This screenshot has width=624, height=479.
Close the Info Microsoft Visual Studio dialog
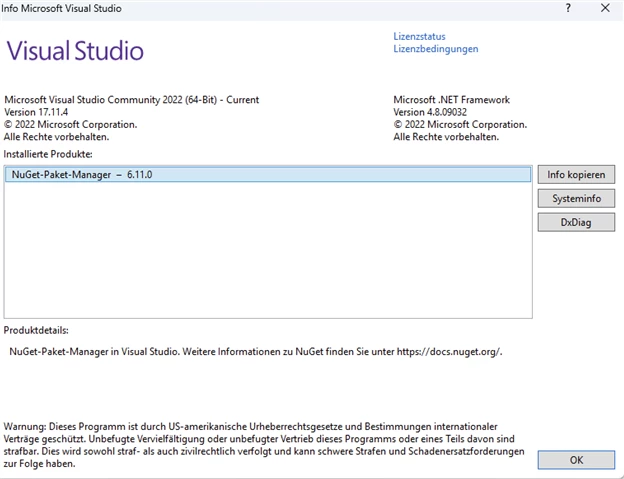pyautogui.click(x=605, y=8)
